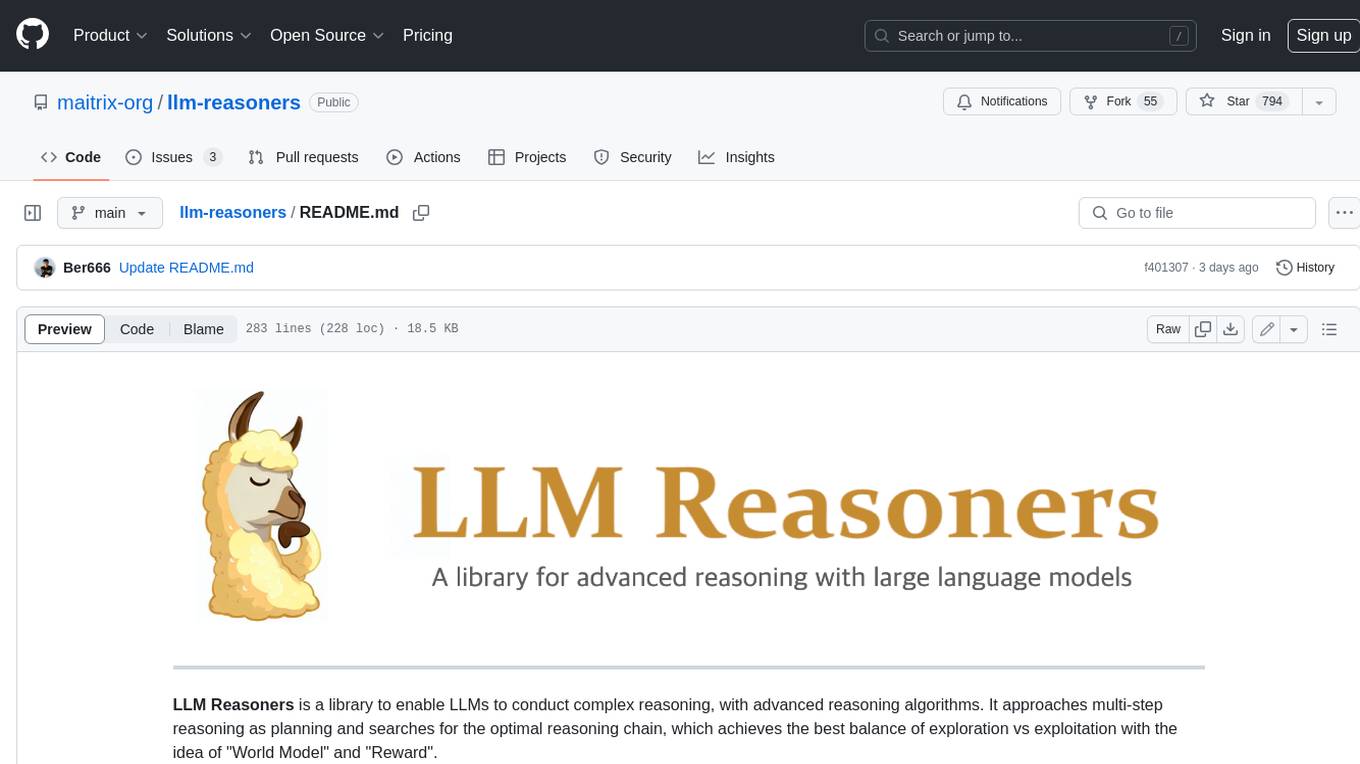The width and height of the screenshot is (1360, 764).
Task: Open more edit options dropdown
Action: click(1294, 329)
